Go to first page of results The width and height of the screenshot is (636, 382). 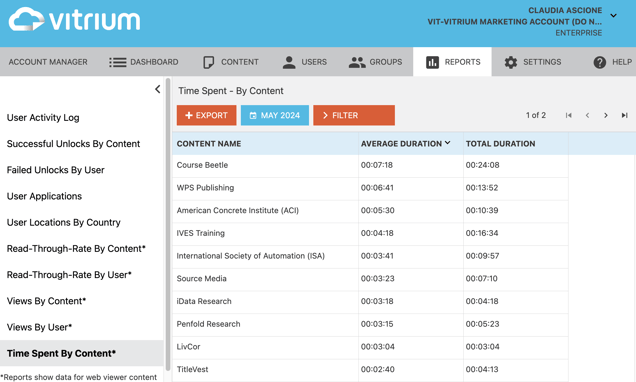(569, 116)
